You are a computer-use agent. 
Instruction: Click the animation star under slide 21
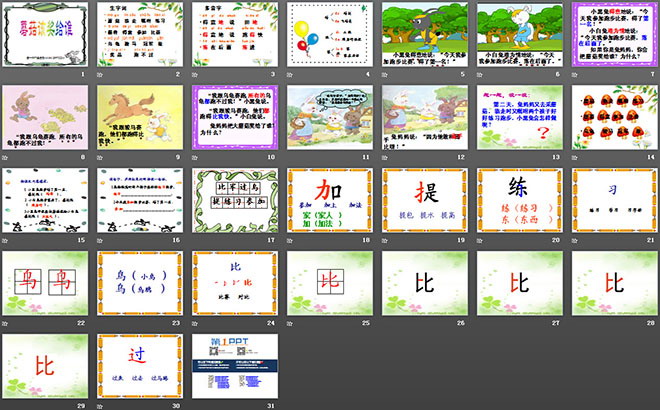pos(575,240)
